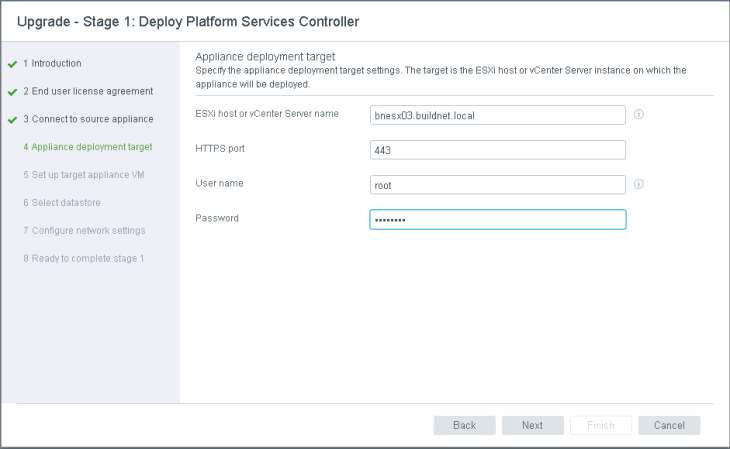The width and height of the screenshot is (730, 449).
Task: Click the info icon beside the User name field
Action: coord(639,184)
